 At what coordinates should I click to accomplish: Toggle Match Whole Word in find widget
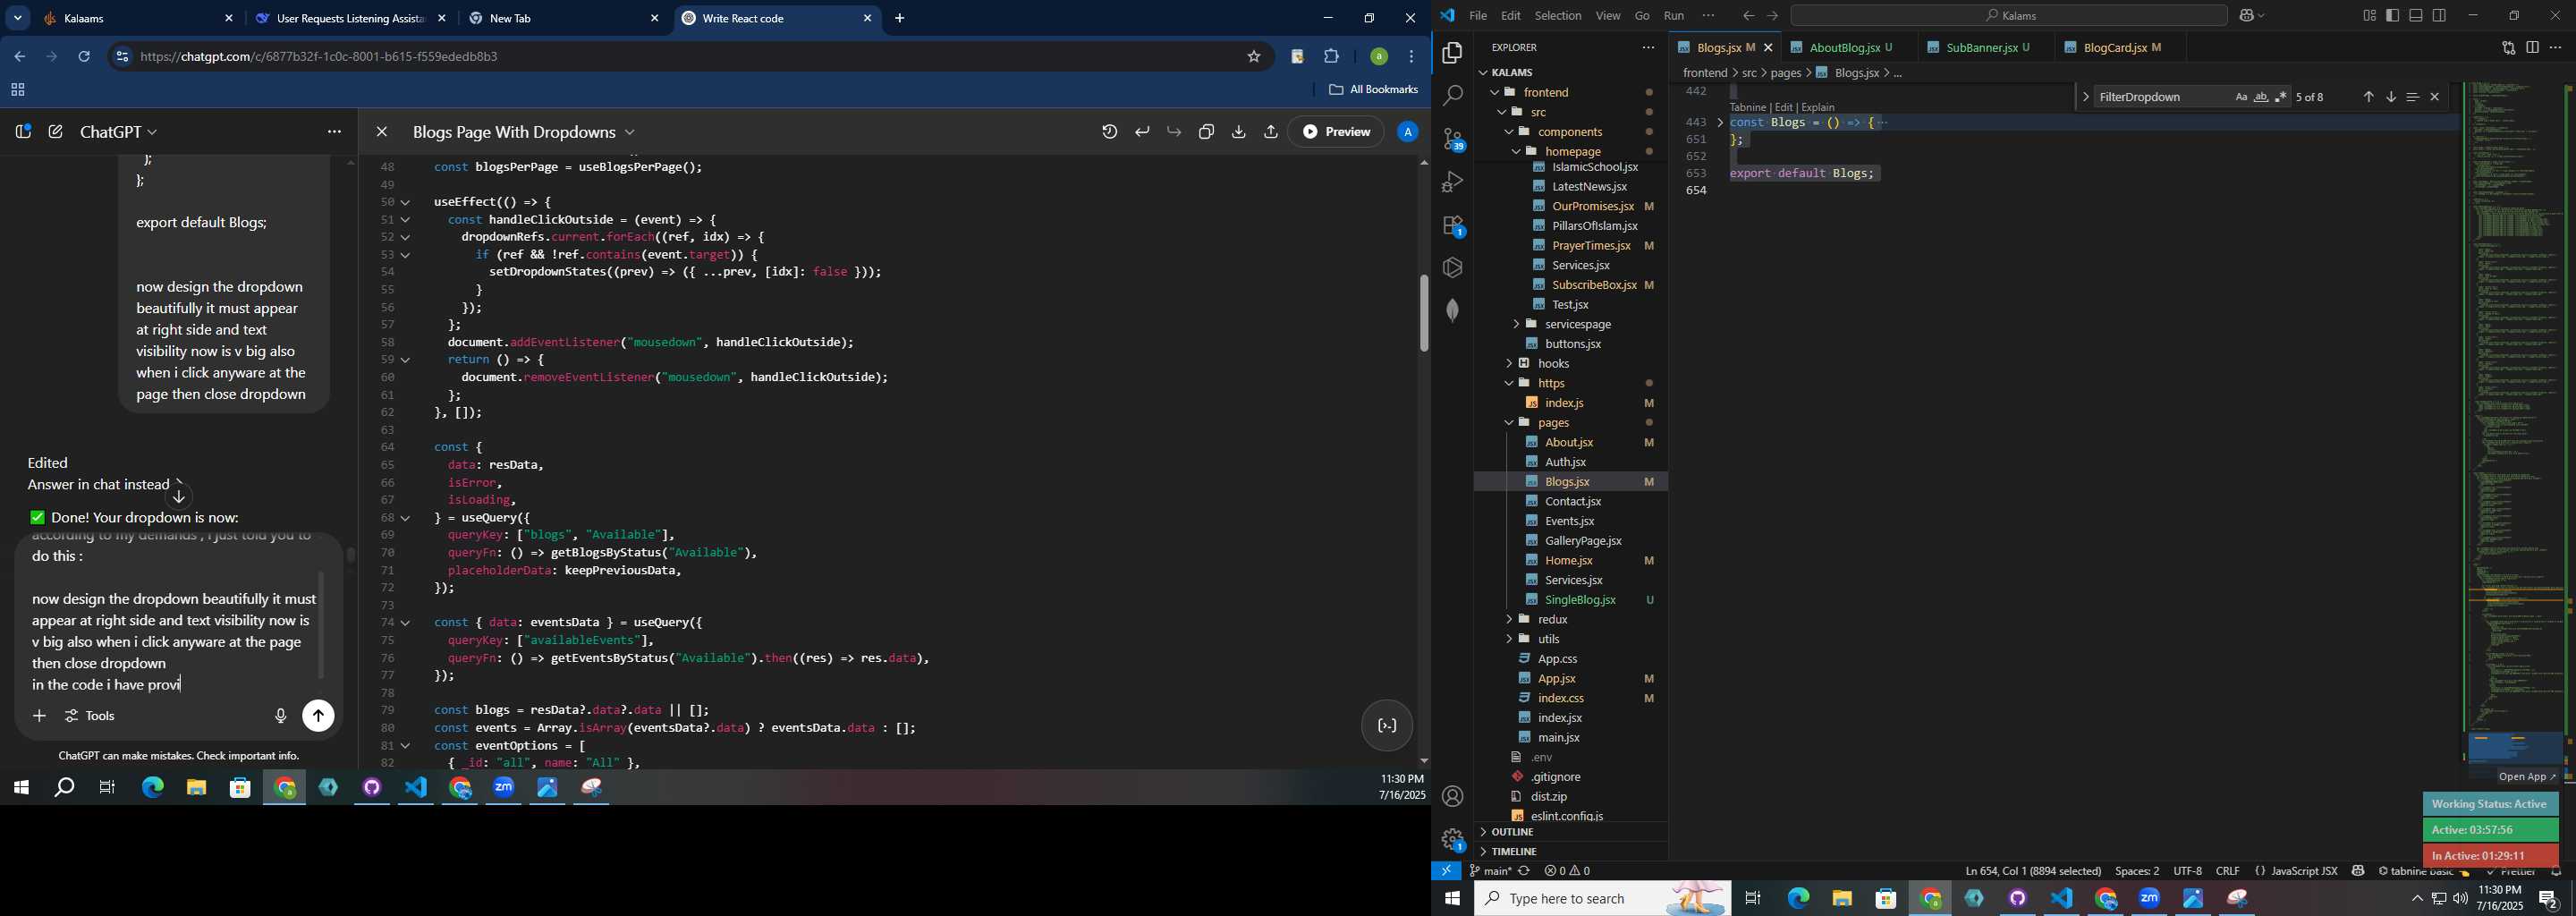point(2261,97)
